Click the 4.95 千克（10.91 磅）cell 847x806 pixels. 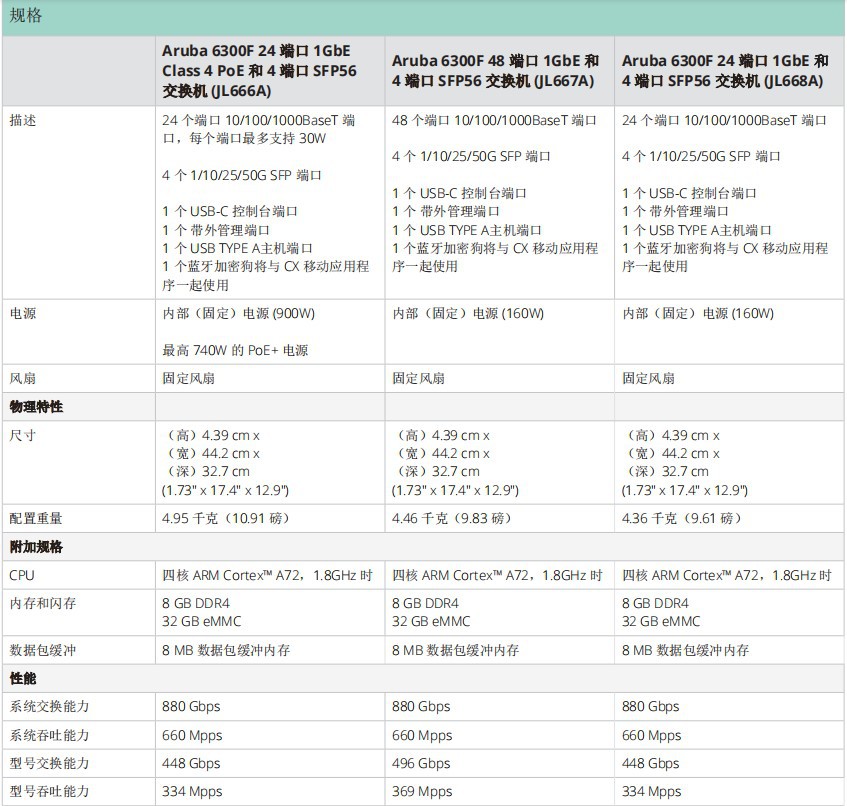click(x=227, y=519)
